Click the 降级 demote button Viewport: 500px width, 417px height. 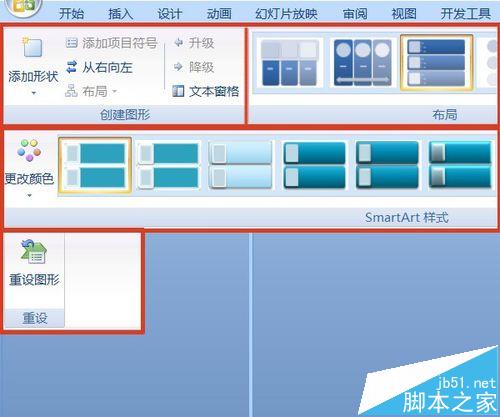pyautogui.click(x=194, y=67)
